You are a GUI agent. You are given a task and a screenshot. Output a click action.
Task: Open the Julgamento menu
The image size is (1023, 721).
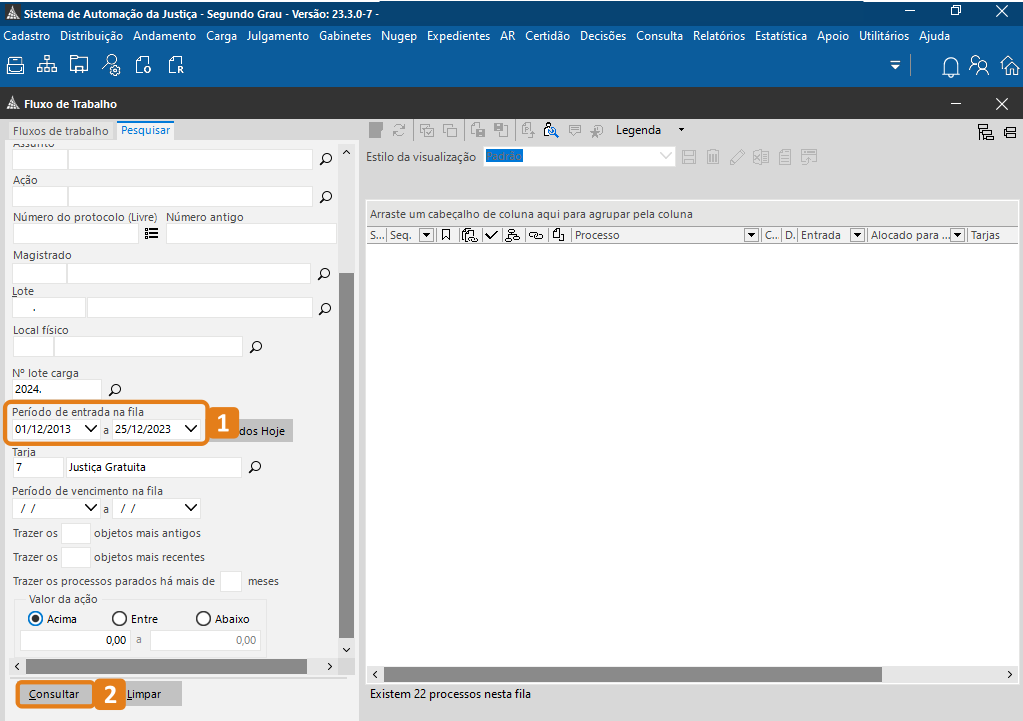tap(278, 36)
